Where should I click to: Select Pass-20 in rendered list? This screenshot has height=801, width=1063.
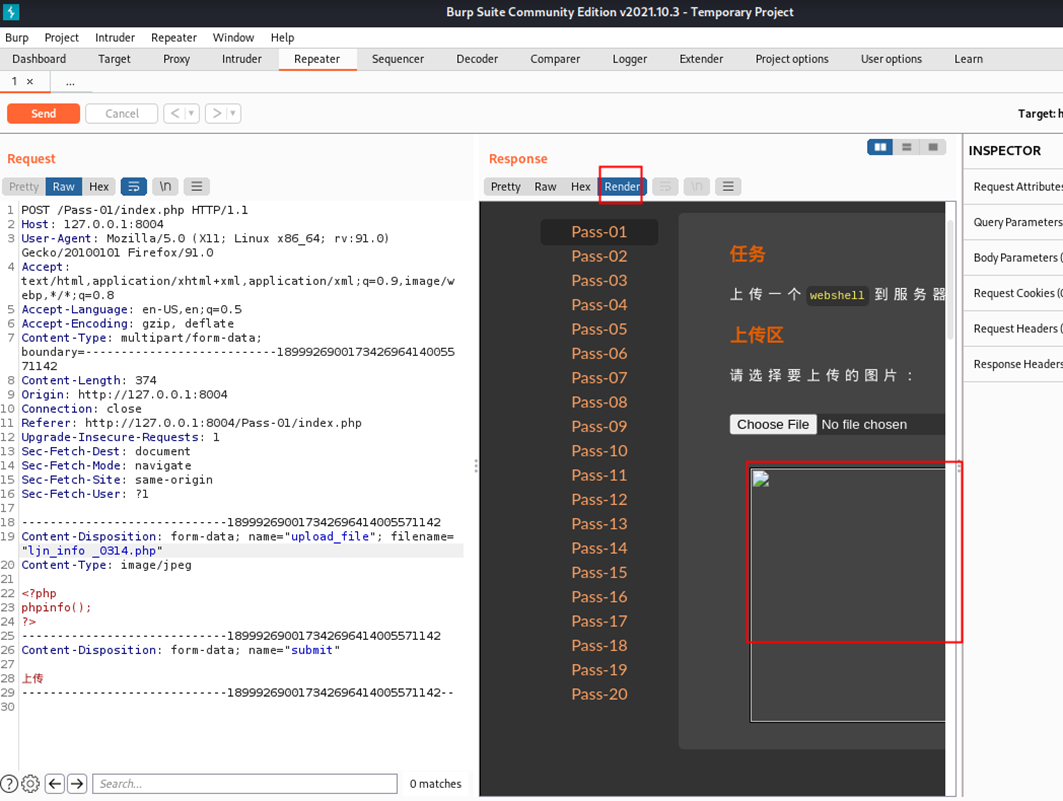[599, 694]
